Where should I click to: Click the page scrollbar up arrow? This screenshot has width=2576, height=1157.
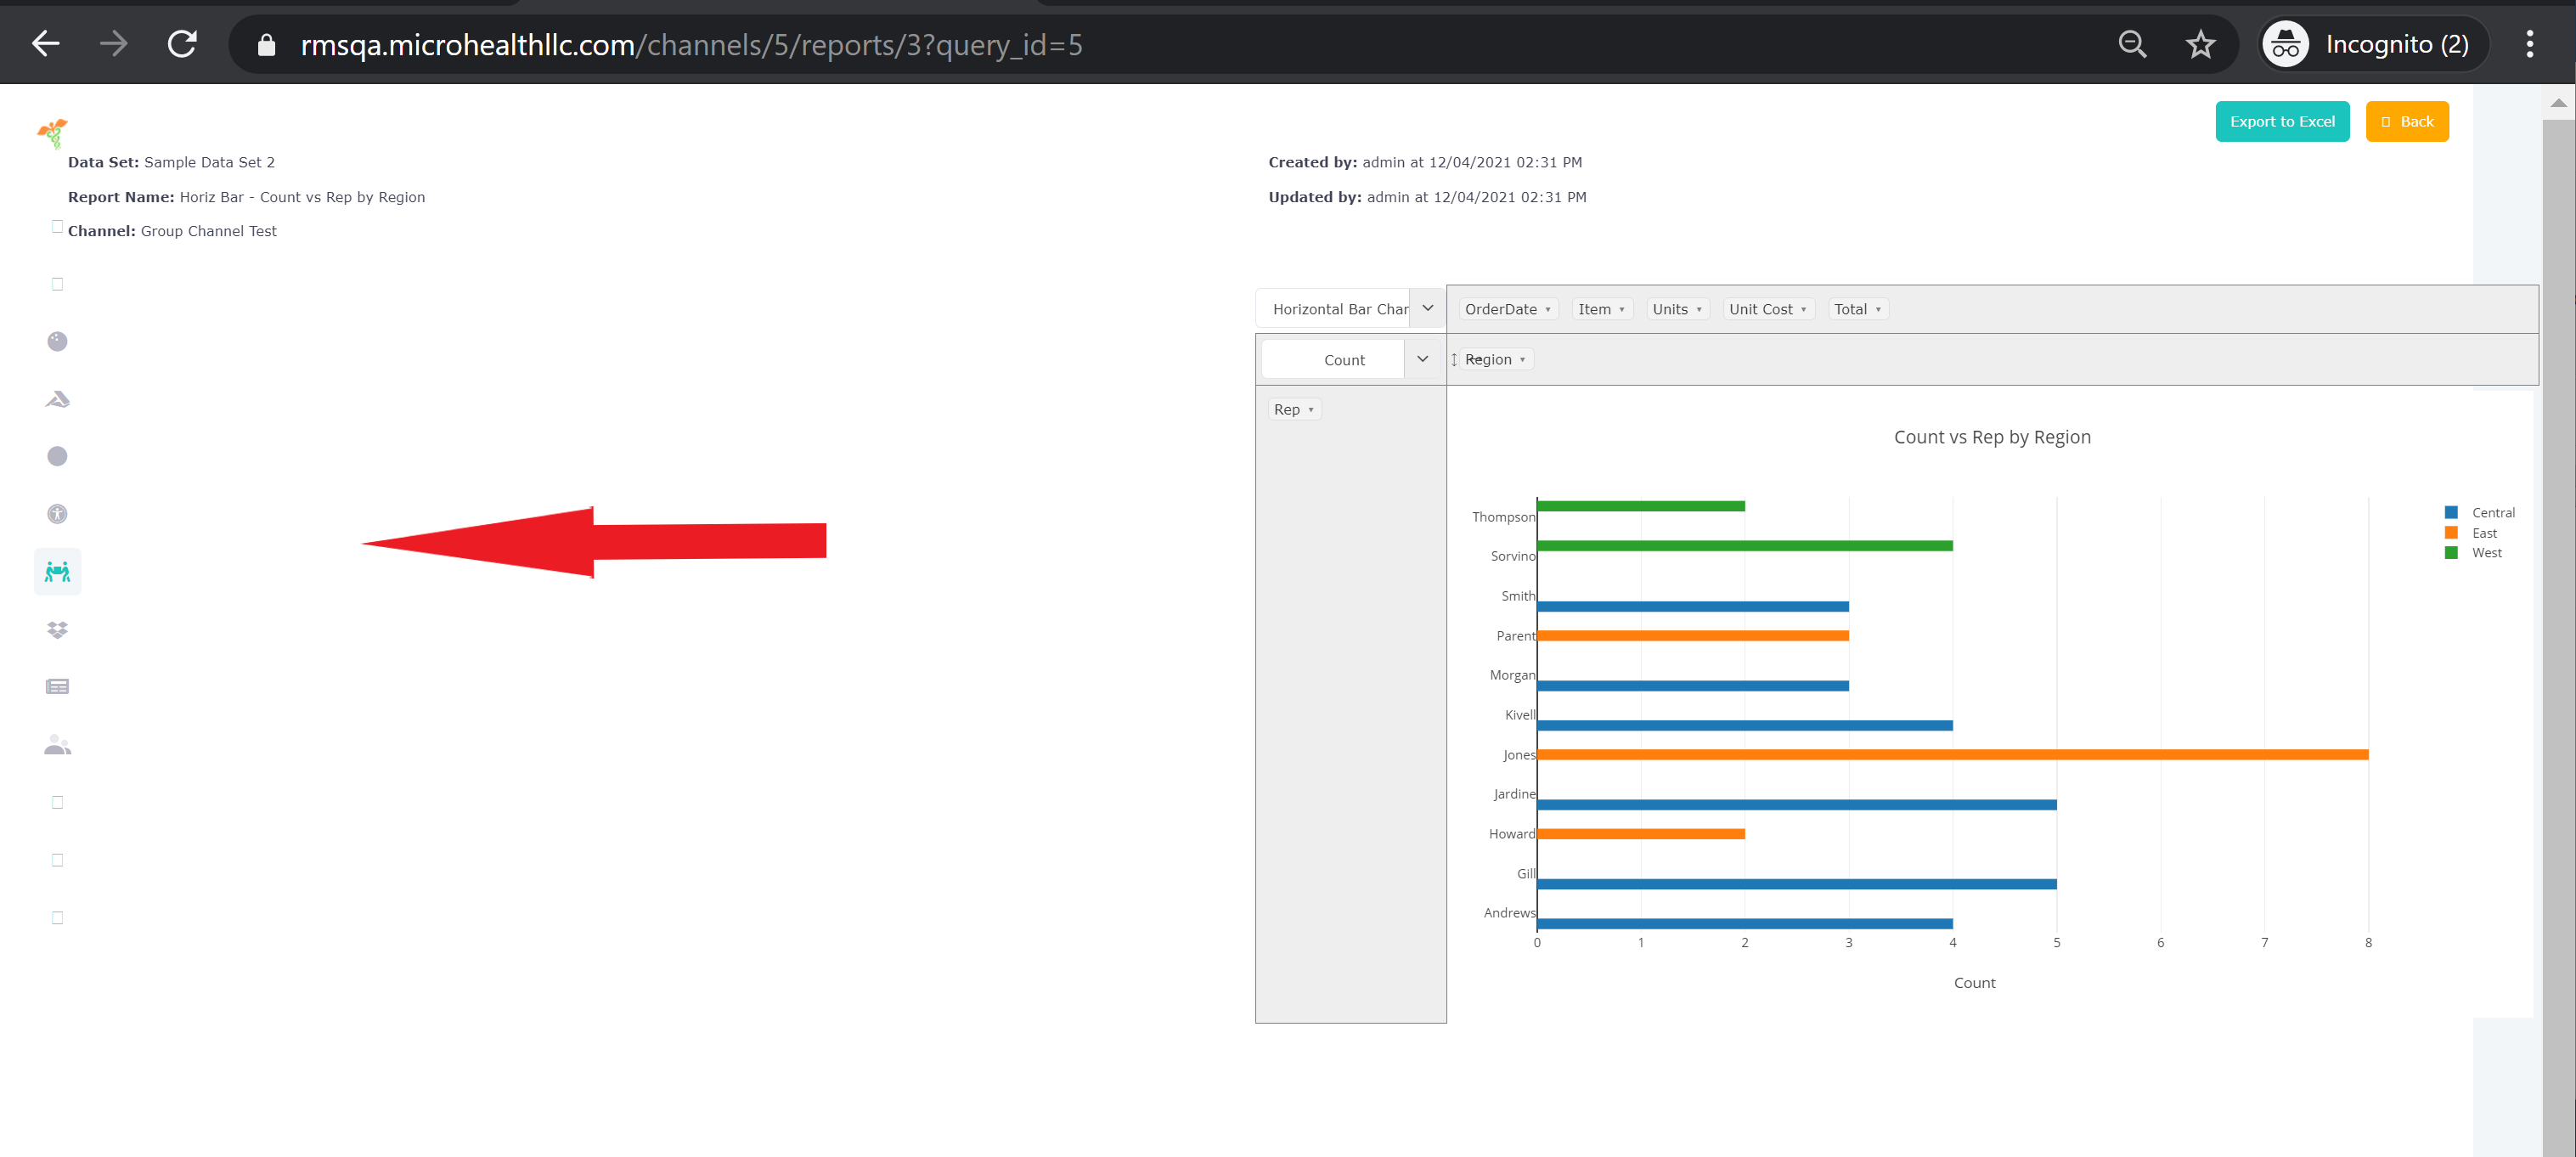(2558, 103)
